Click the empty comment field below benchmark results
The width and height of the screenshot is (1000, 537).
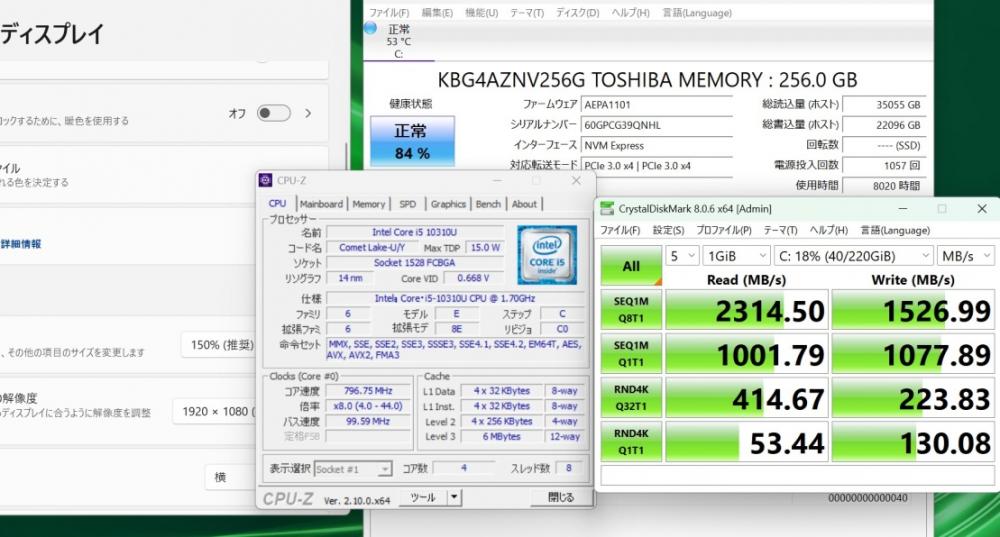(x=798, y=476)
